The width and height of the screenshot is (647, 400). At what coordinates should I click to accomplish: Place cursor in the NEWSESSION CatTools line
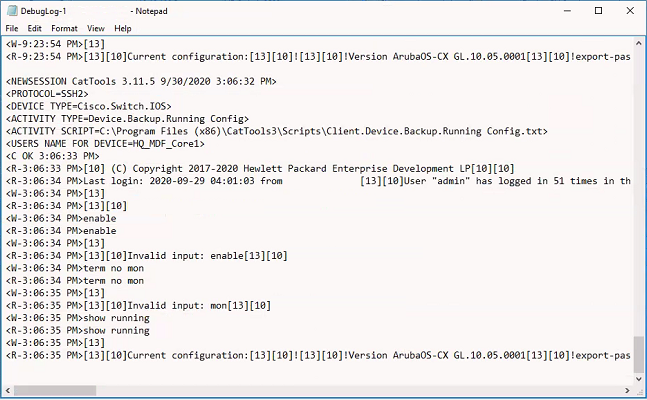pyautogui.click(x=141, y=81)
